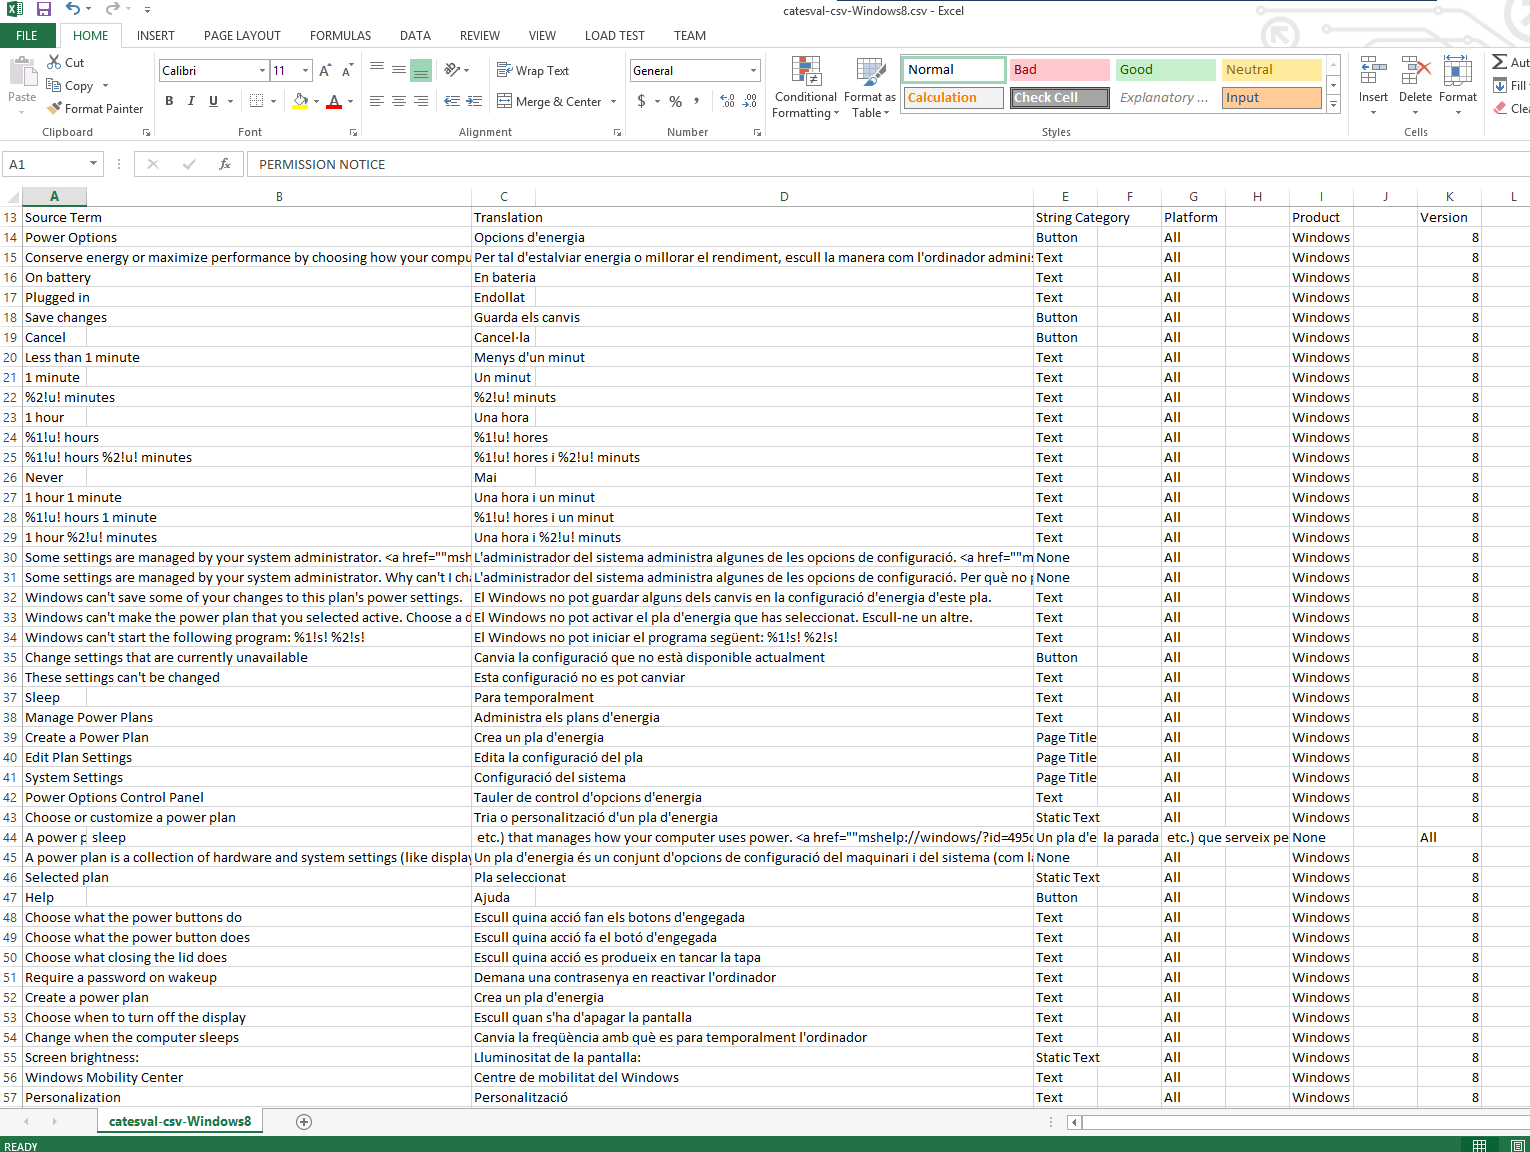Click the Insert Function fx icon

pyautogui.click(x=225, y=164)
